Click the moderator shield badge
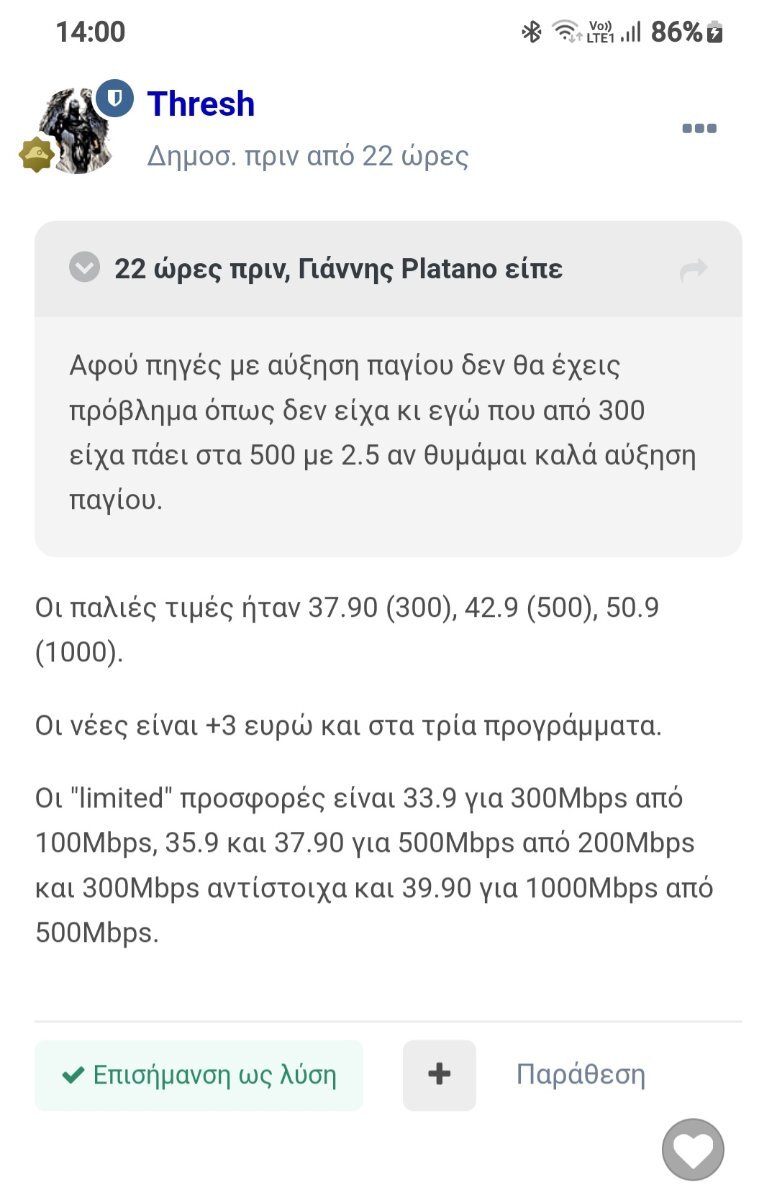Image resolution: width=777 pixels, height=1200 pixels. pyautogui.click(x=115, y=98)
